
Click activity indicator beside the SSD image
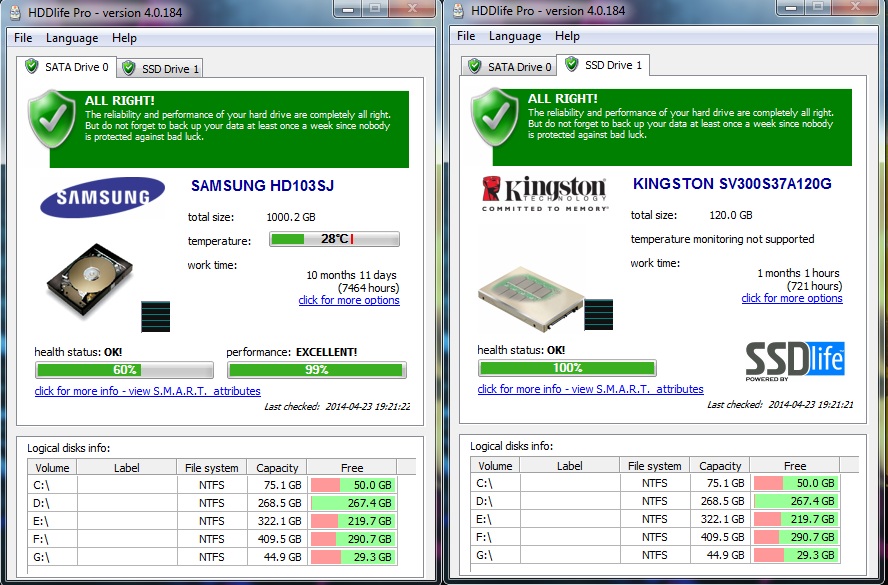599,315
